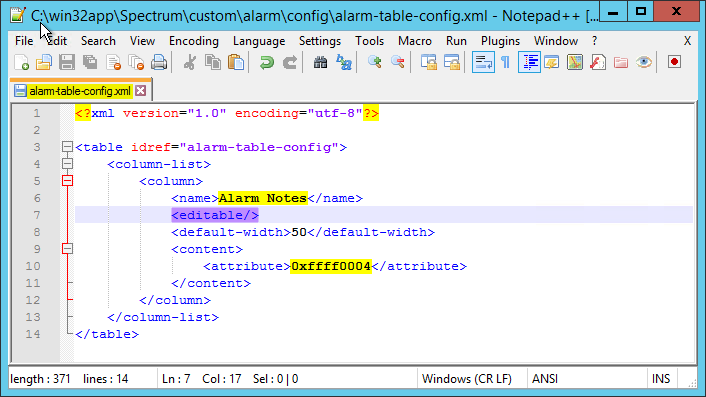Click the 0xffff0004 attribute value
706x397 pixels.
tap(331, 266)
